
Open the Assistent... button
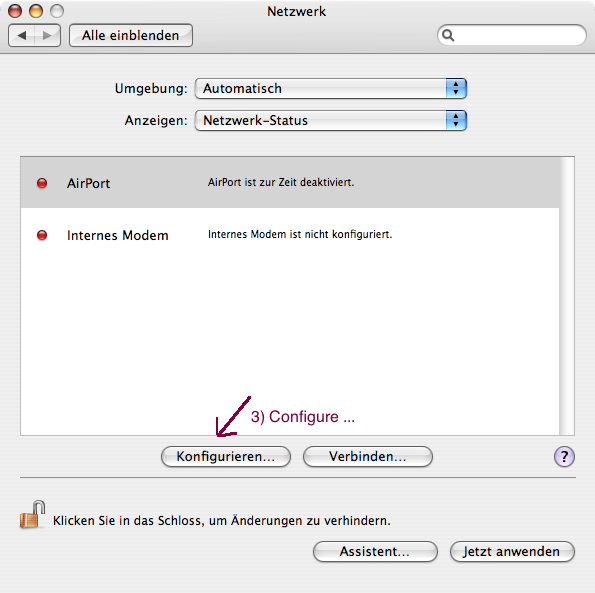click(375, 552)
